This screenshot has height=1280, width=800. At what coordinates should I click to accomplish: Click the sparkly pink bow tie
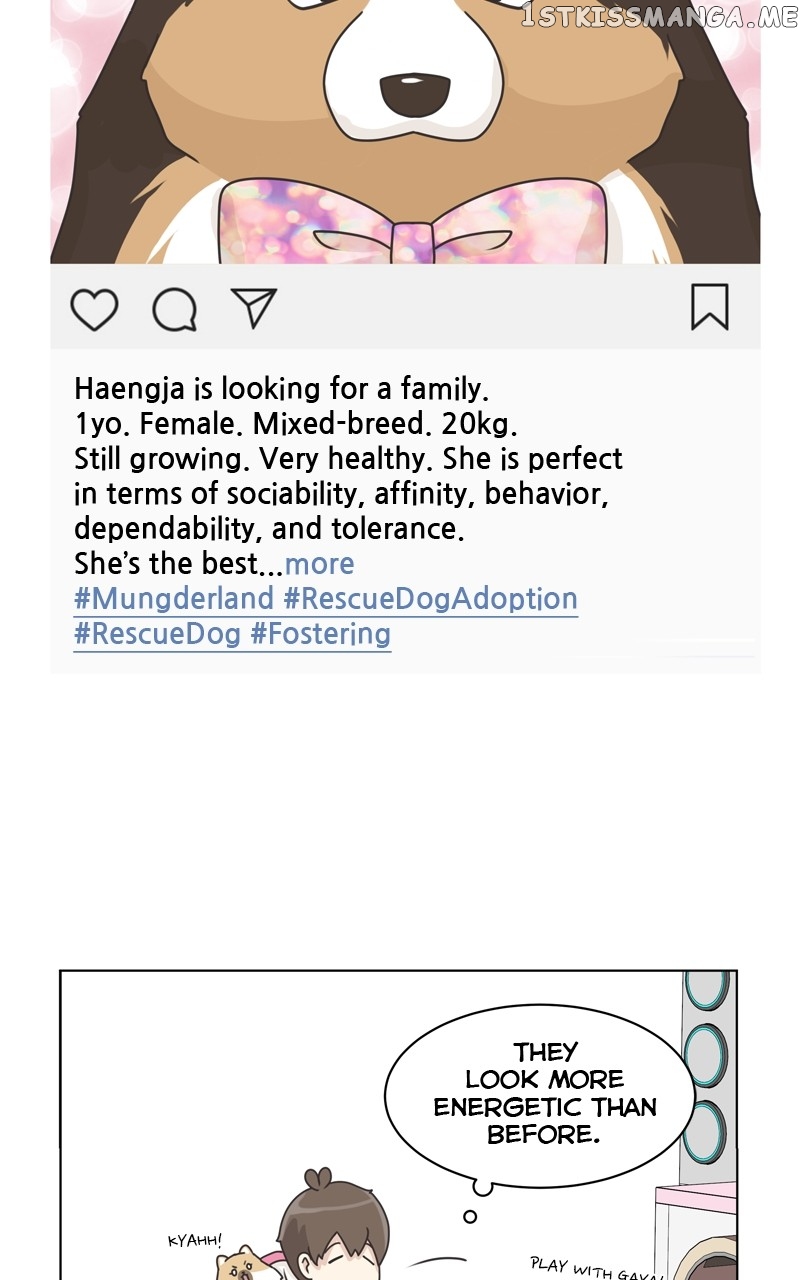[412, 223]
